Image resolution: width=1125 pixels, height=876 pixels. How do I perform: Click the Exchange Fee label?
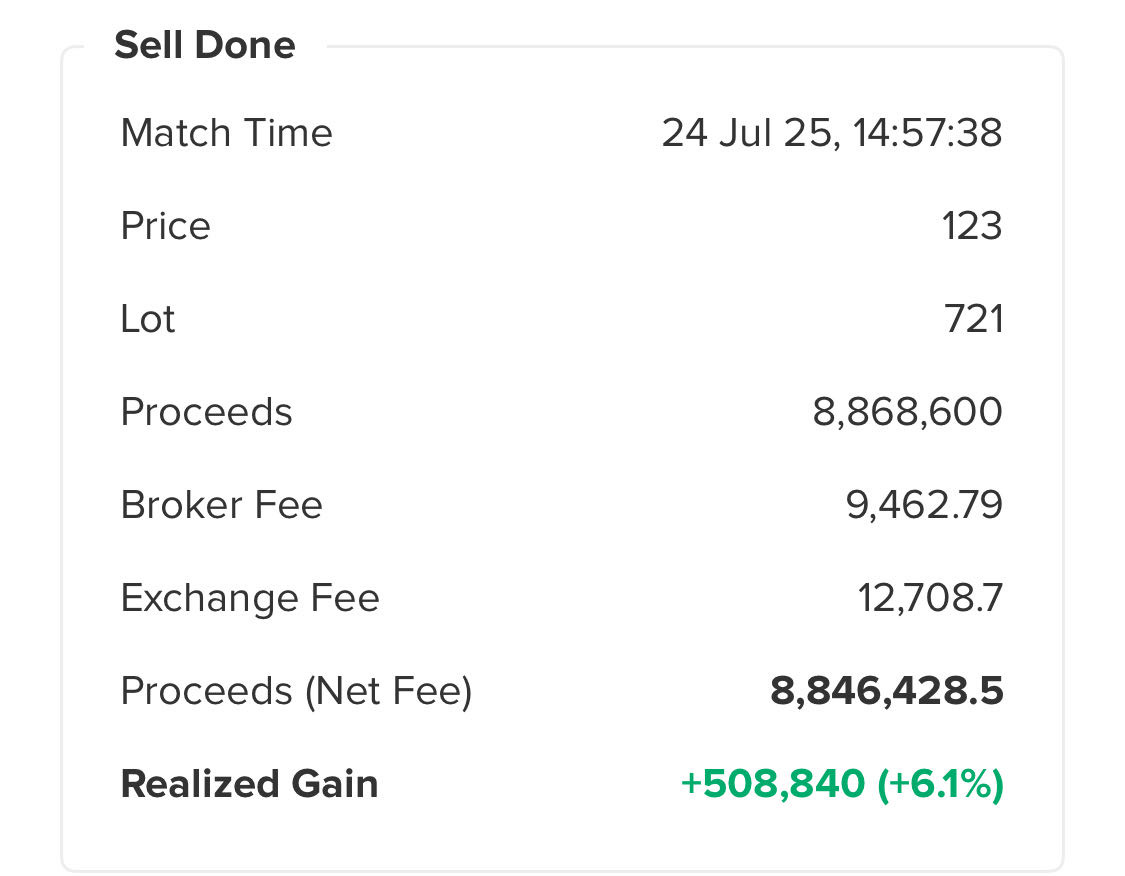[x=250, y=598]
